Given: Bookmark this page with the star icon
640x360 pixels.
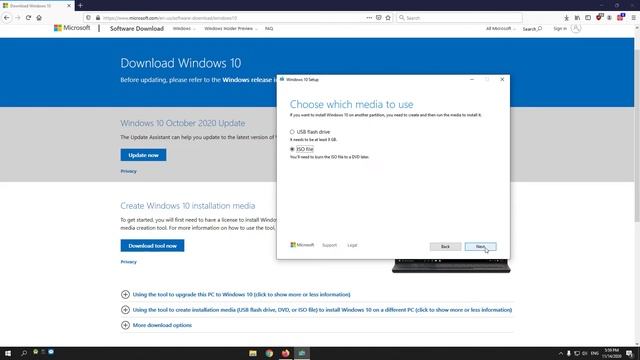Looking at the screenshot, I should tap(388, 18).
